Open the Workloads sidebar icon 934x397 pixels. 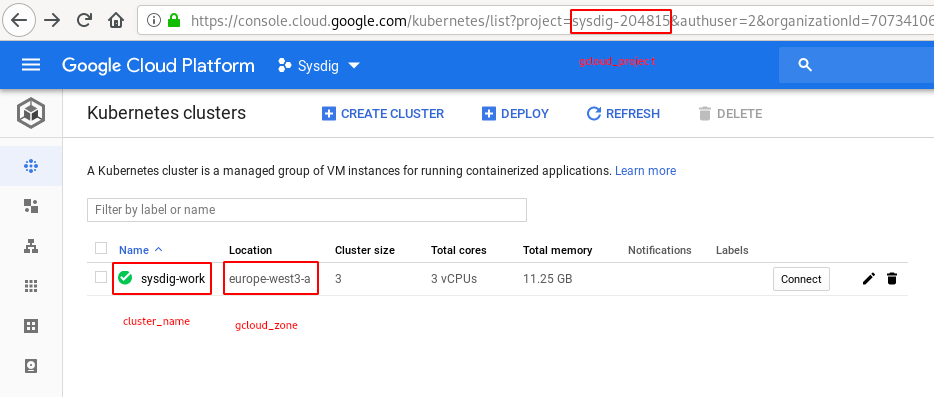click(x=31, y=206)
